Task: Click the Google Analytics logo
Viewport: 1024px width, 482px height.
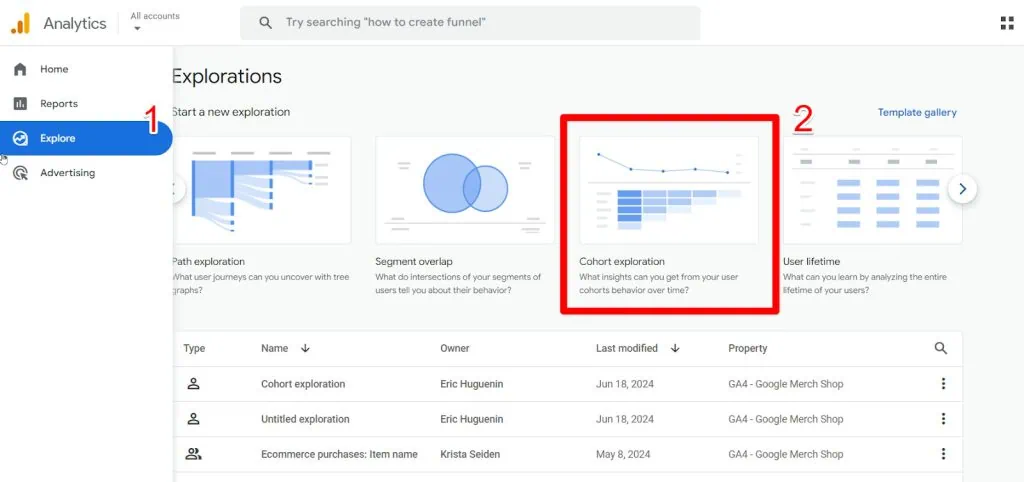Action: pos(20,23)
